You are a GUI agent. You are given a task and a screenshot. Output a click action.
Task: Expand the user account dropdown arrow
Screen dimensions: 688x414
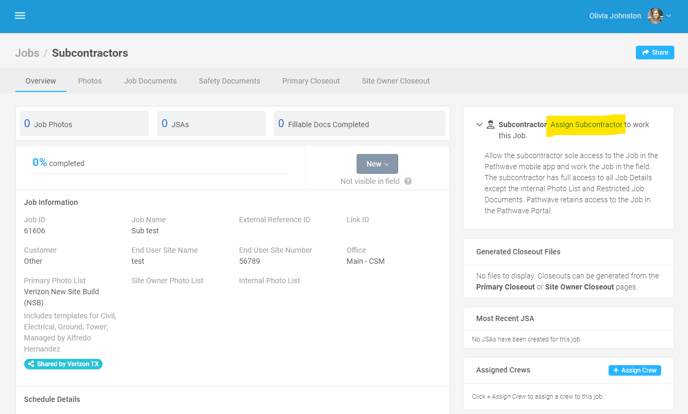(x=669, y=16)
